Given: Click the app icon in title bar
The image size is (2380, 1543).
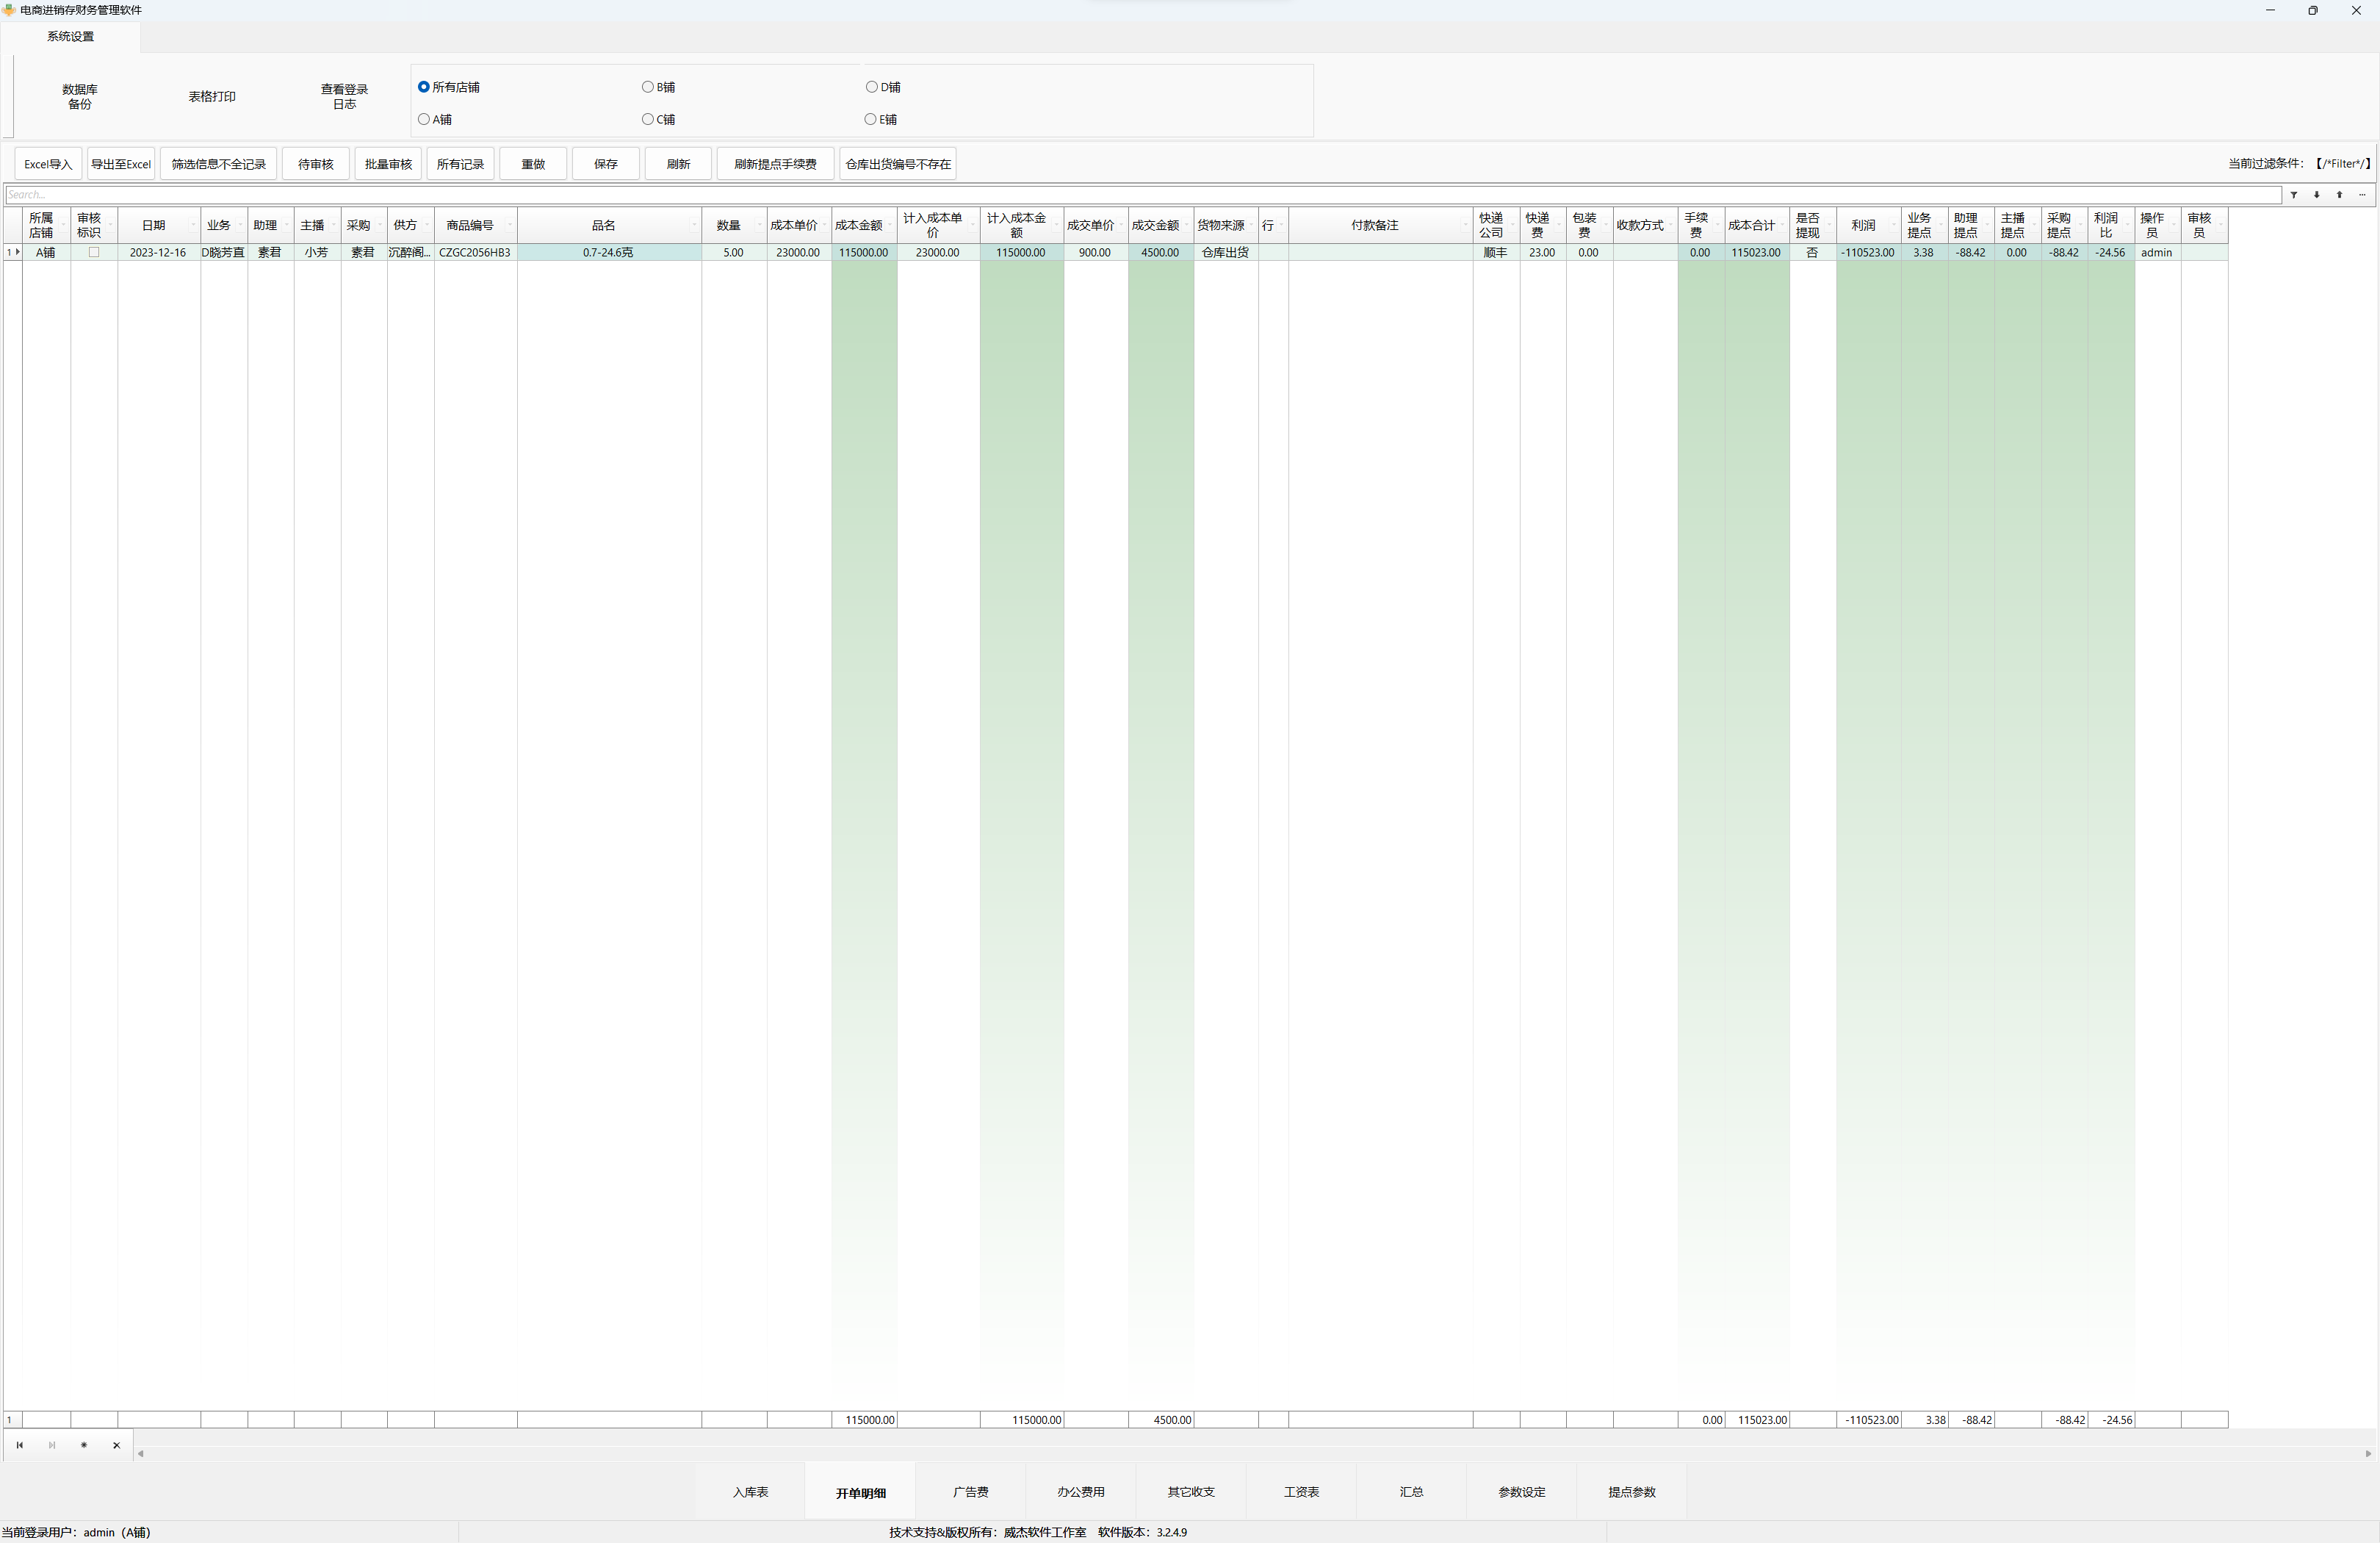Looking at the screenshot, I should click(x=8, y=10).
